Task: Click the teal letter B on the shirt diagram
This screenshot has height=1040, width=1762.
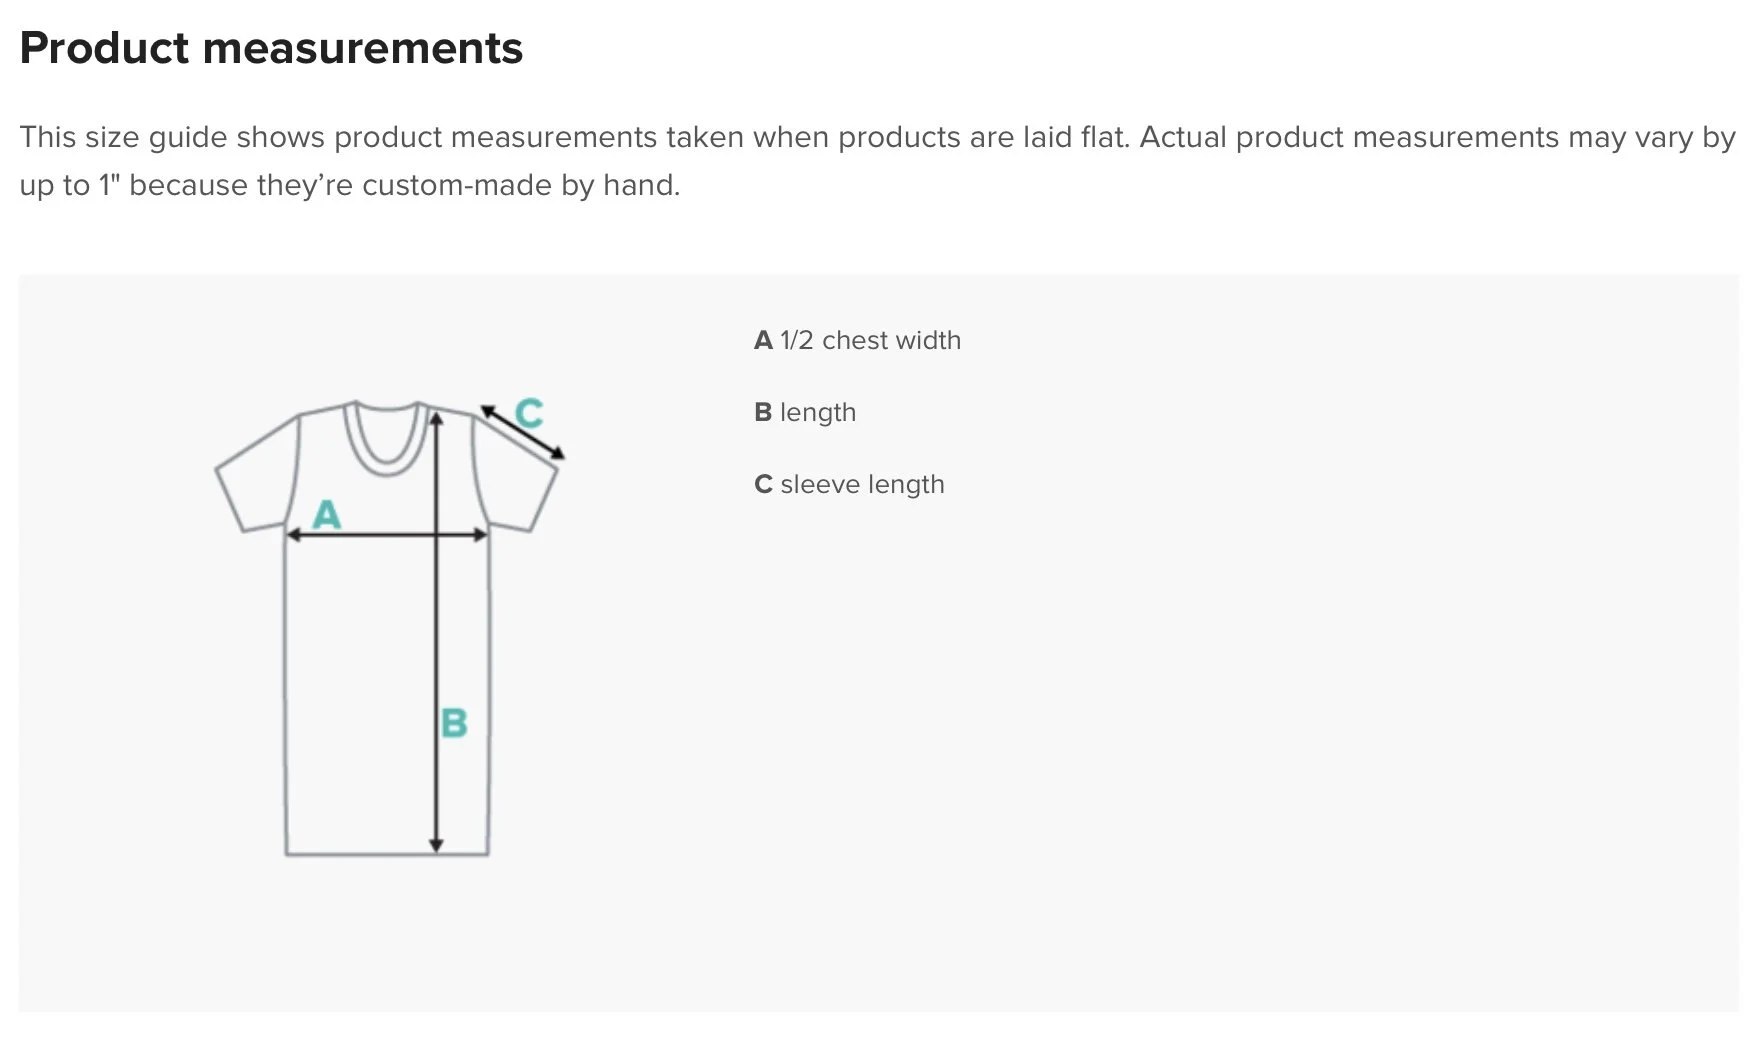Action: [x=454, y=722]
